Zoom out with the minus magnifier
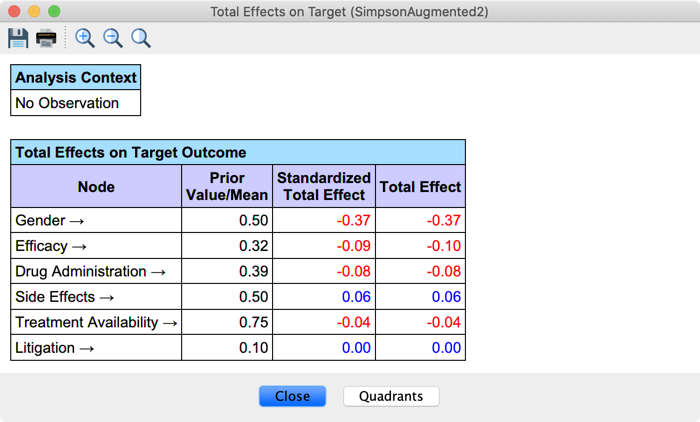The height and width of the screenshot is (422, 700). click(113, 38)
